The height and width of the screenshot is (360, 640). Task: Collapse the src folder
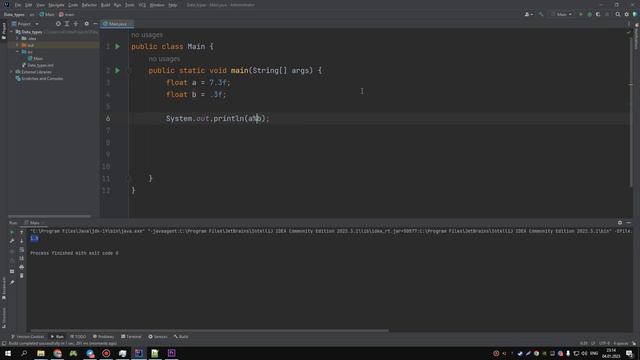(x=18, y=52)
